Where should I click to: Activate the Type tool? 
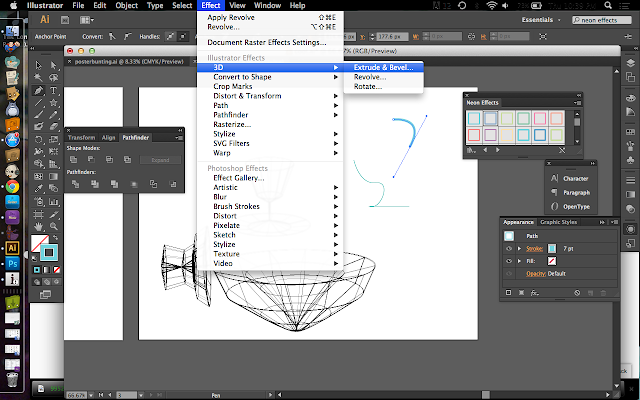tap(53, 90)
